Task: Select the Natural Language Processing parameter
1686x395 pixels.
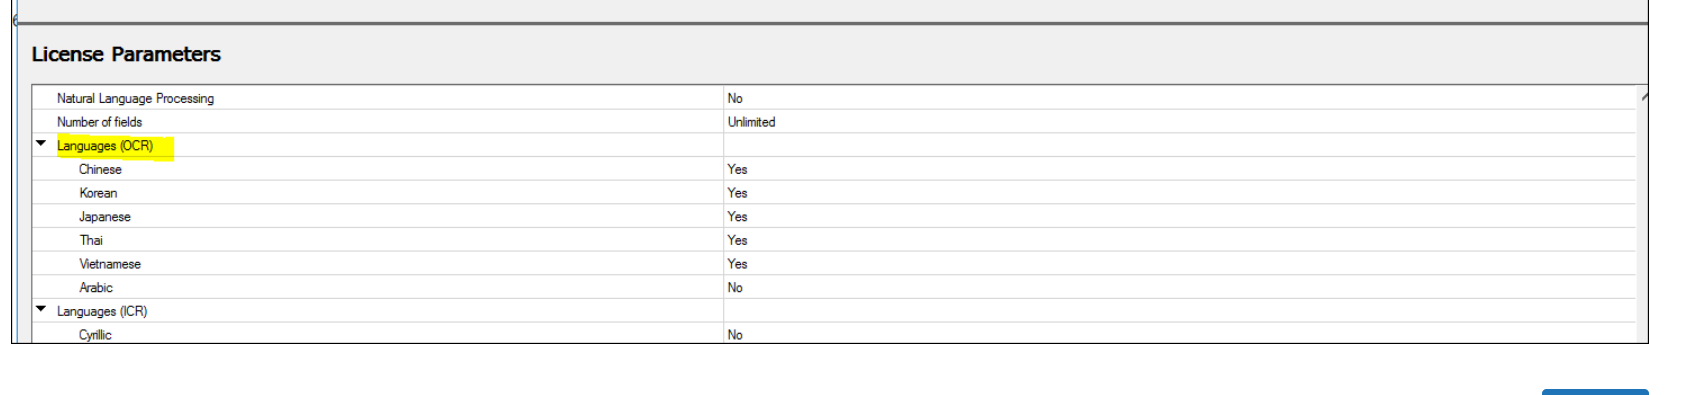Action: 135,98
